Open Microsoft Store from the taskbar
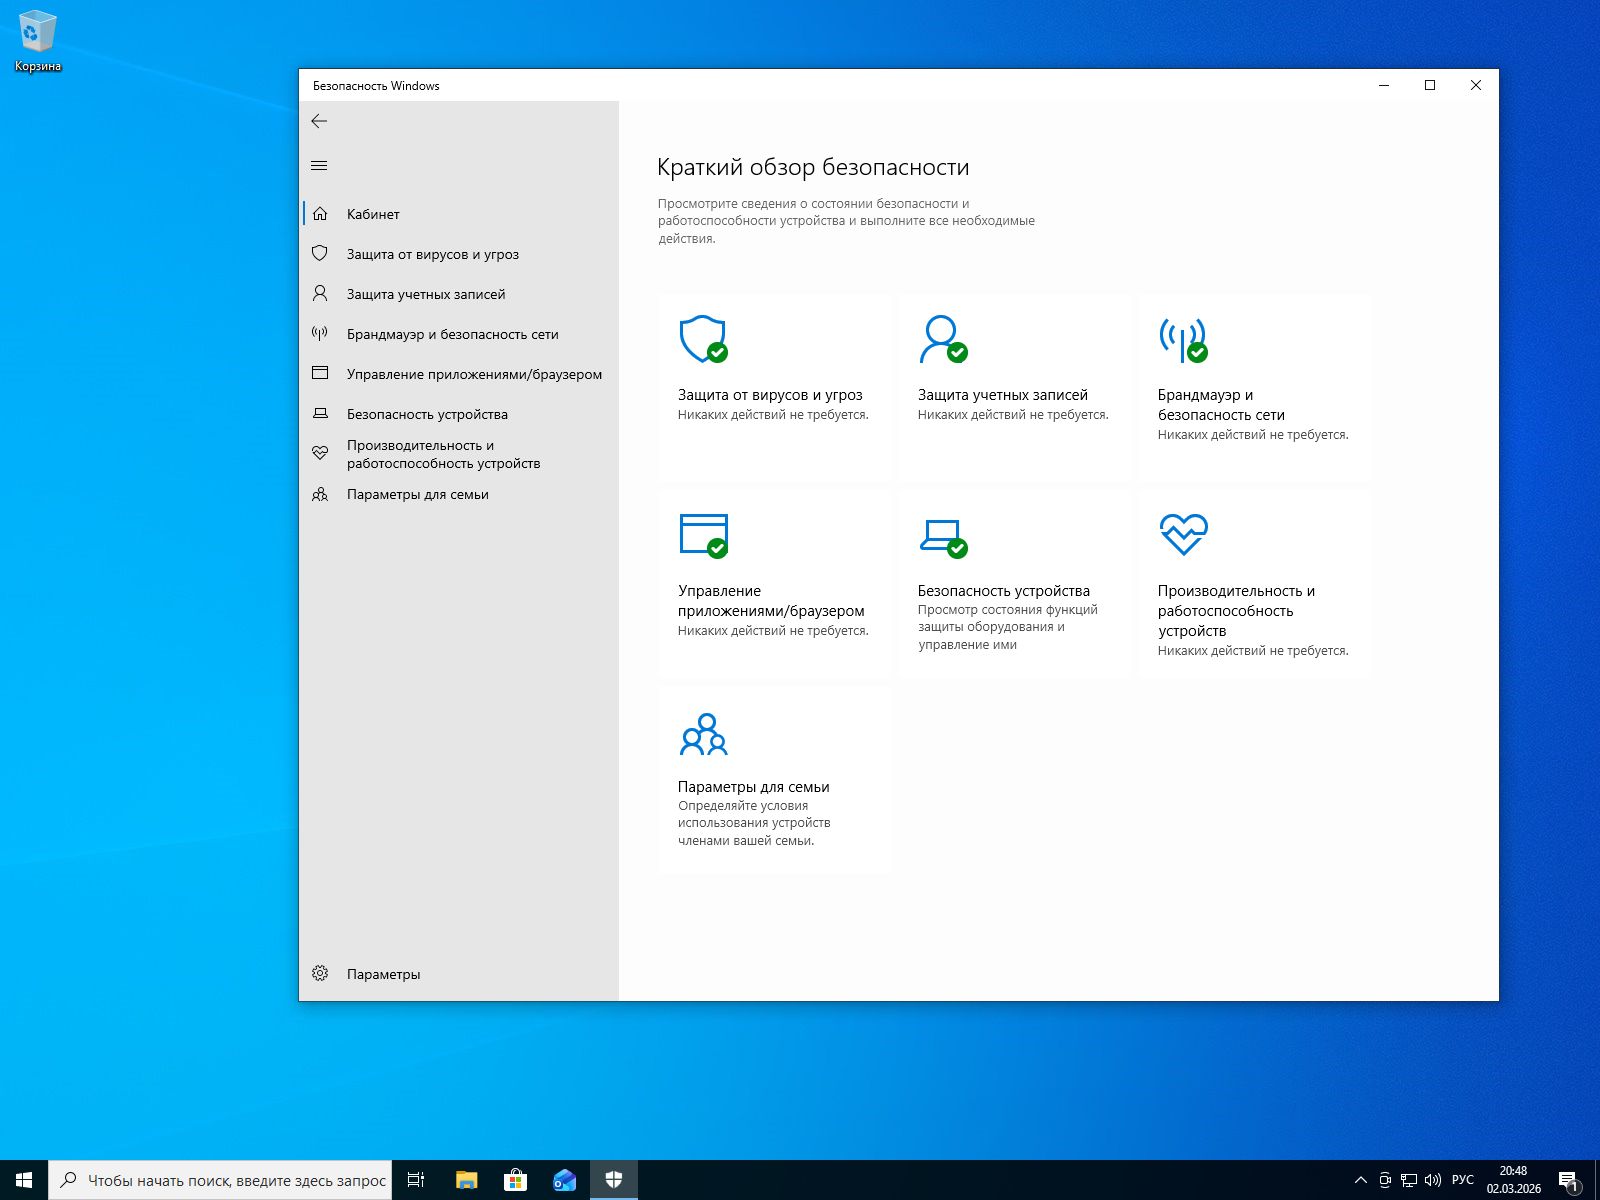The height and width of the screenshot is (1200, 1600). coord(514,1180)
